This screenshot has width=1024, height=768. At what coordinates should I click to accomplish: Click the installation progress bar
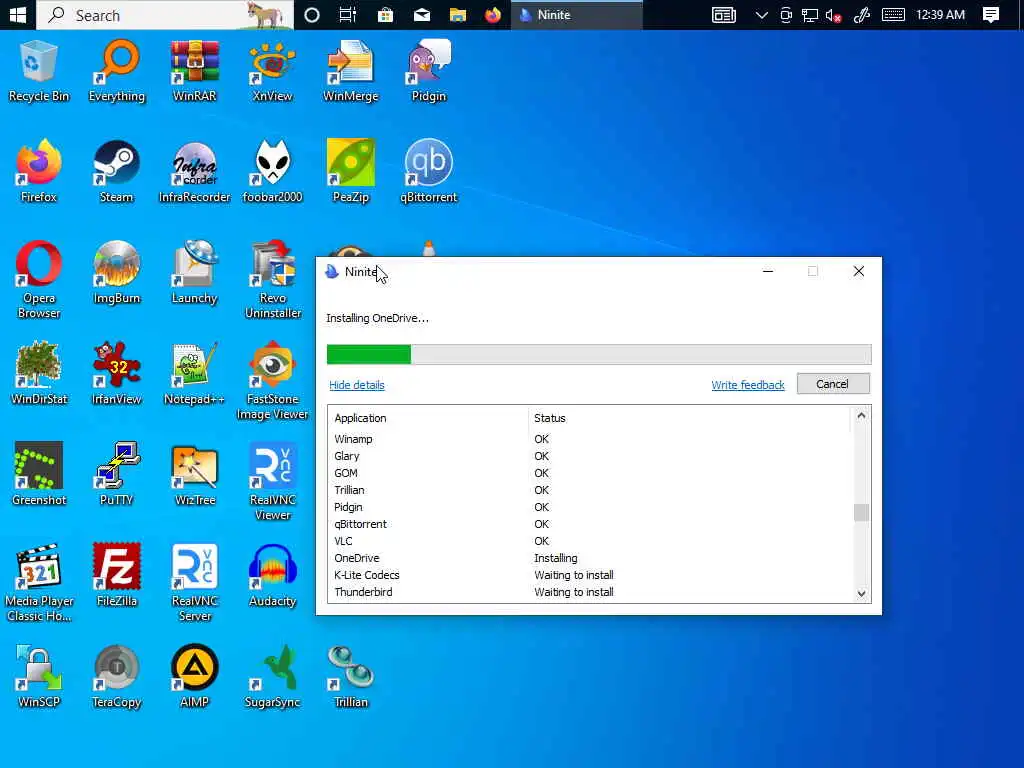click(599, 355)
